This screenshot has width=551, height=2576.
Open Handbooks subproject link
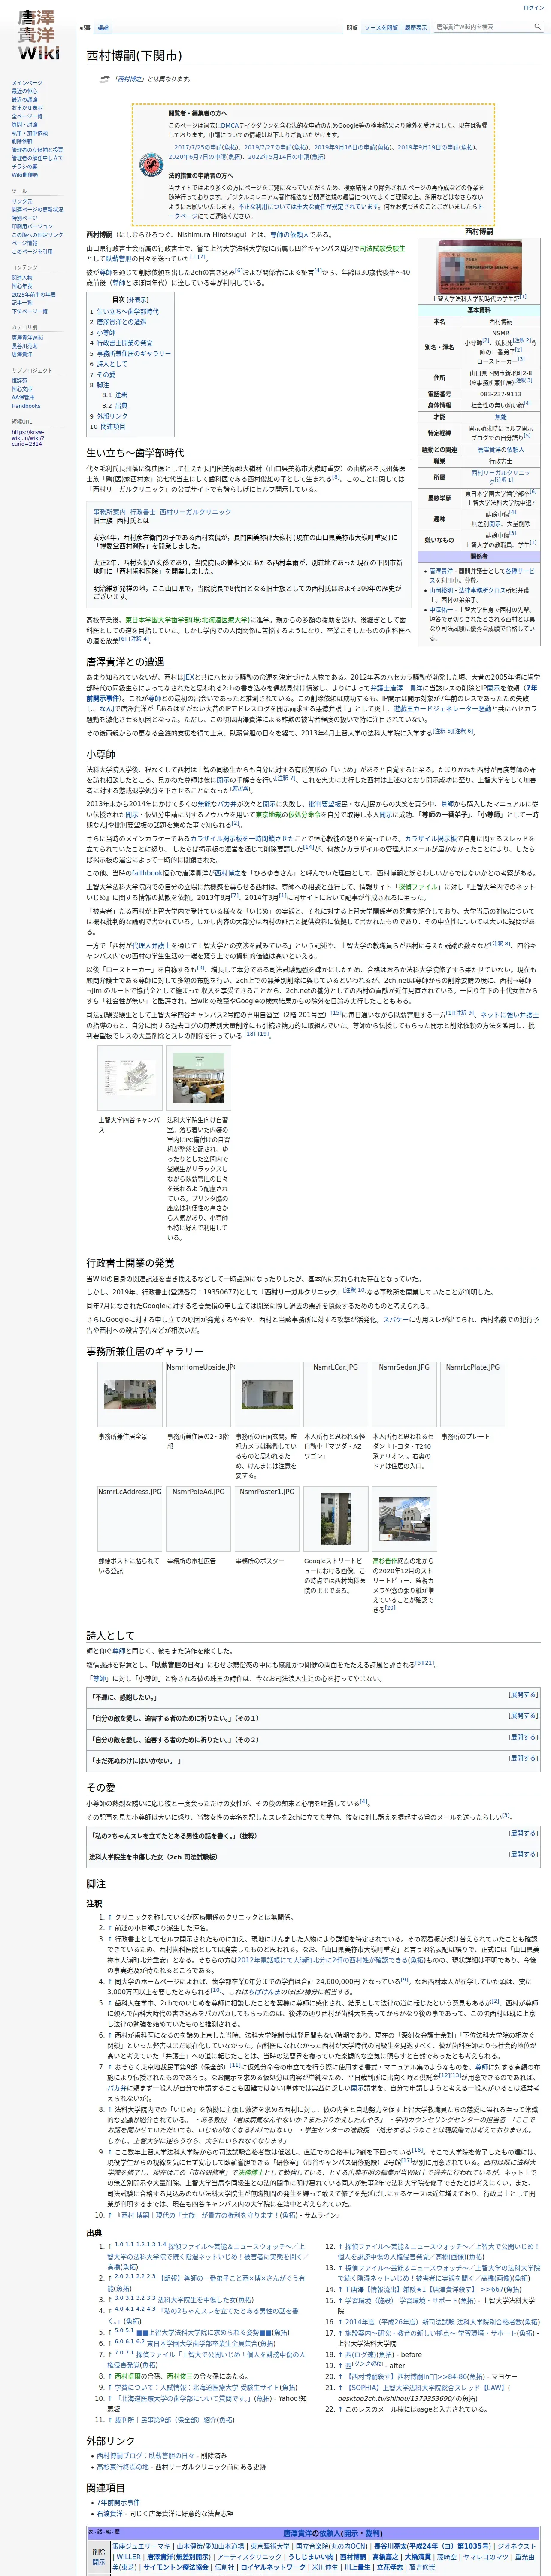26,406
